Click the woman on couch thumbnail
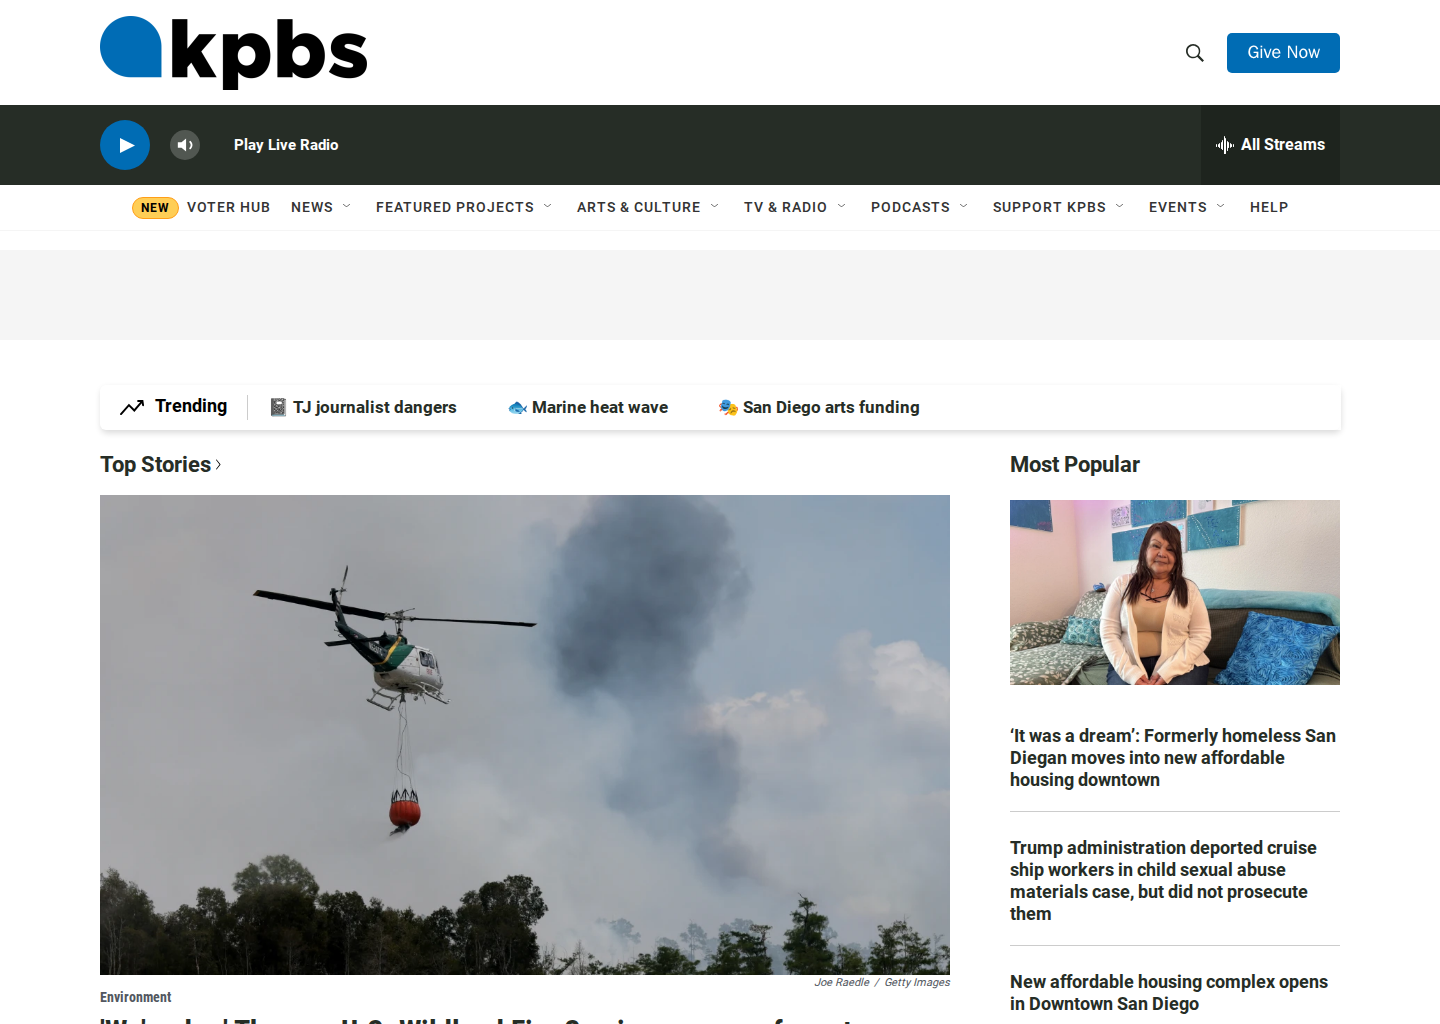The width and height of the screenshot is (1440, 1024). tap(1175, 592)
